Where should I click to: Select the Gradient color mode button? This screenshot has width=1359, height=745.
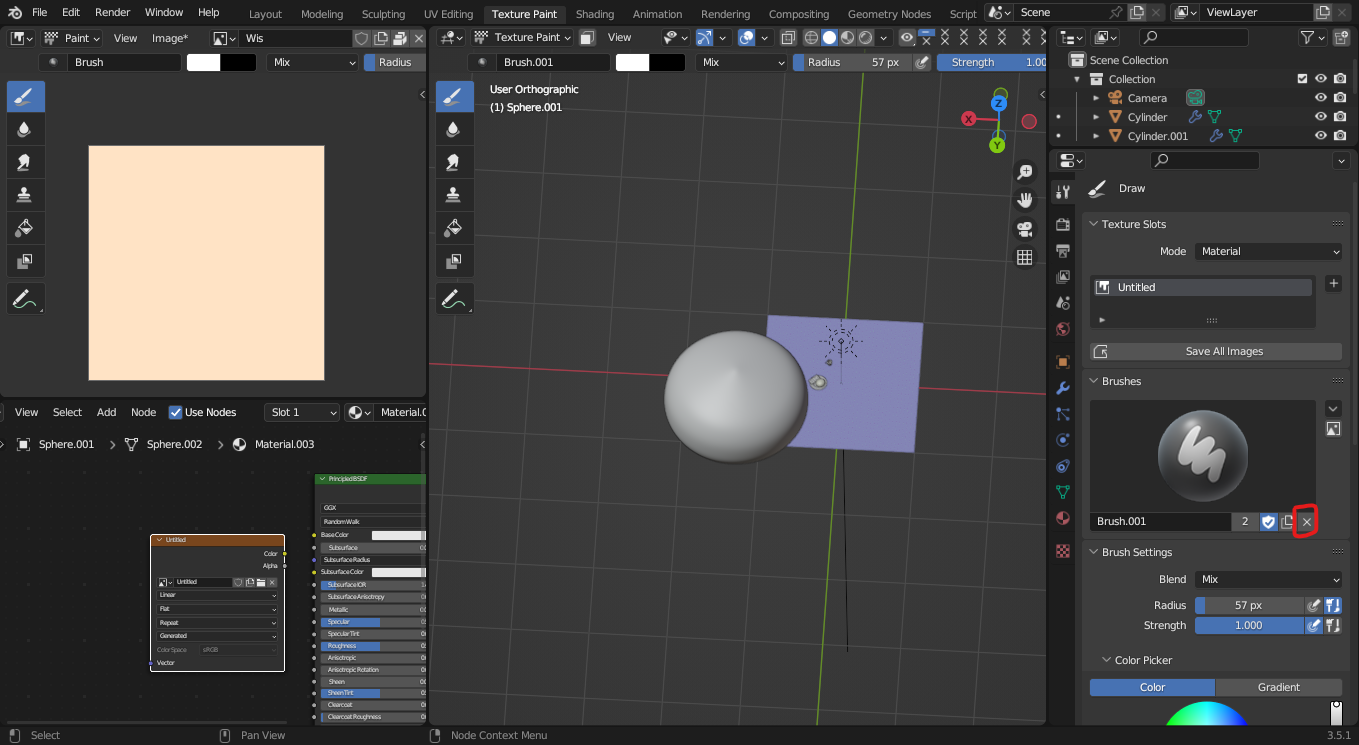point(1279,687)
